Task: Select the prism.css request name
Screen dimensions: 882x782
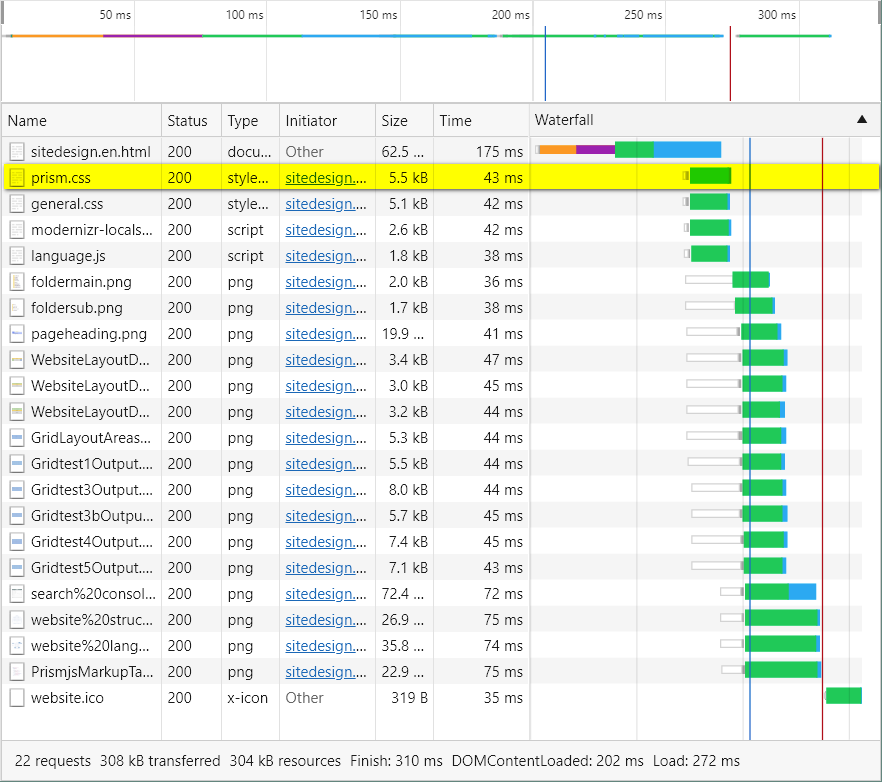Action: [61, 178]
